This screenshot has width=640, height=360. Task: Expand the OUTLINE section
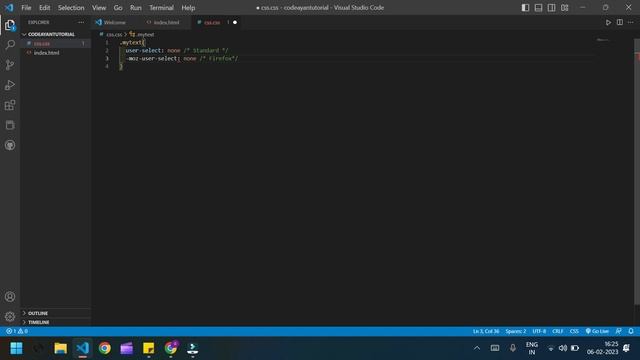56,313
